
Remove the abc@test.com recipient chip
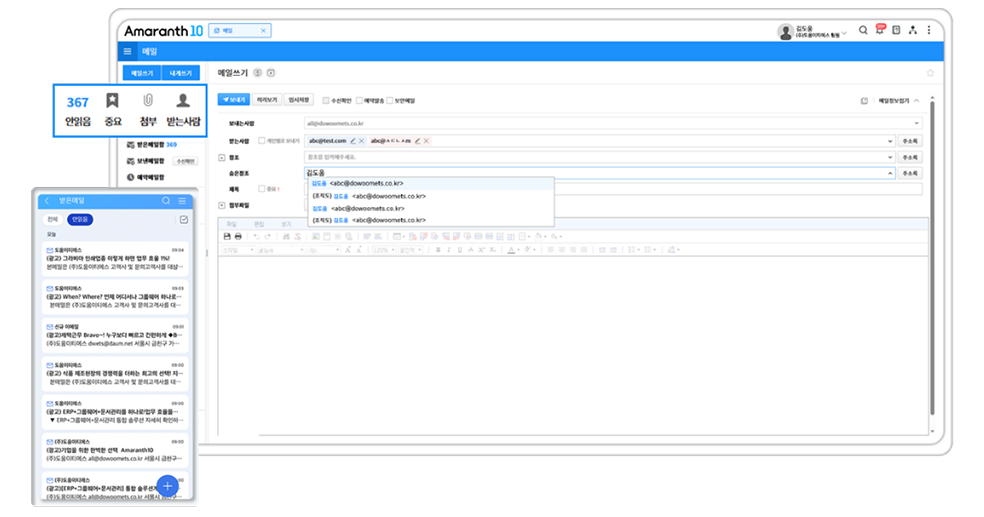coord(361,141)
